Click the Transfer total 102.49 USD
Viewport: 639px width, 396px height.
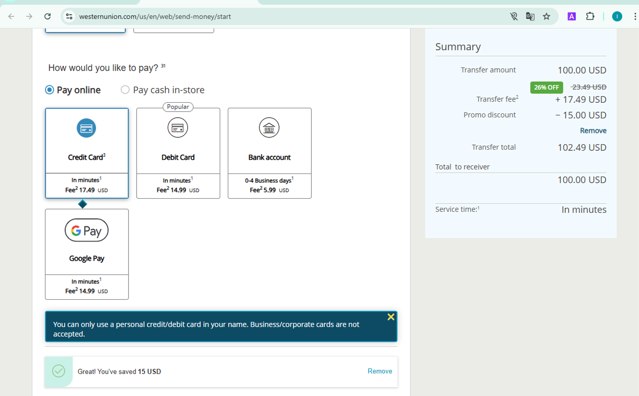[582, 147]
